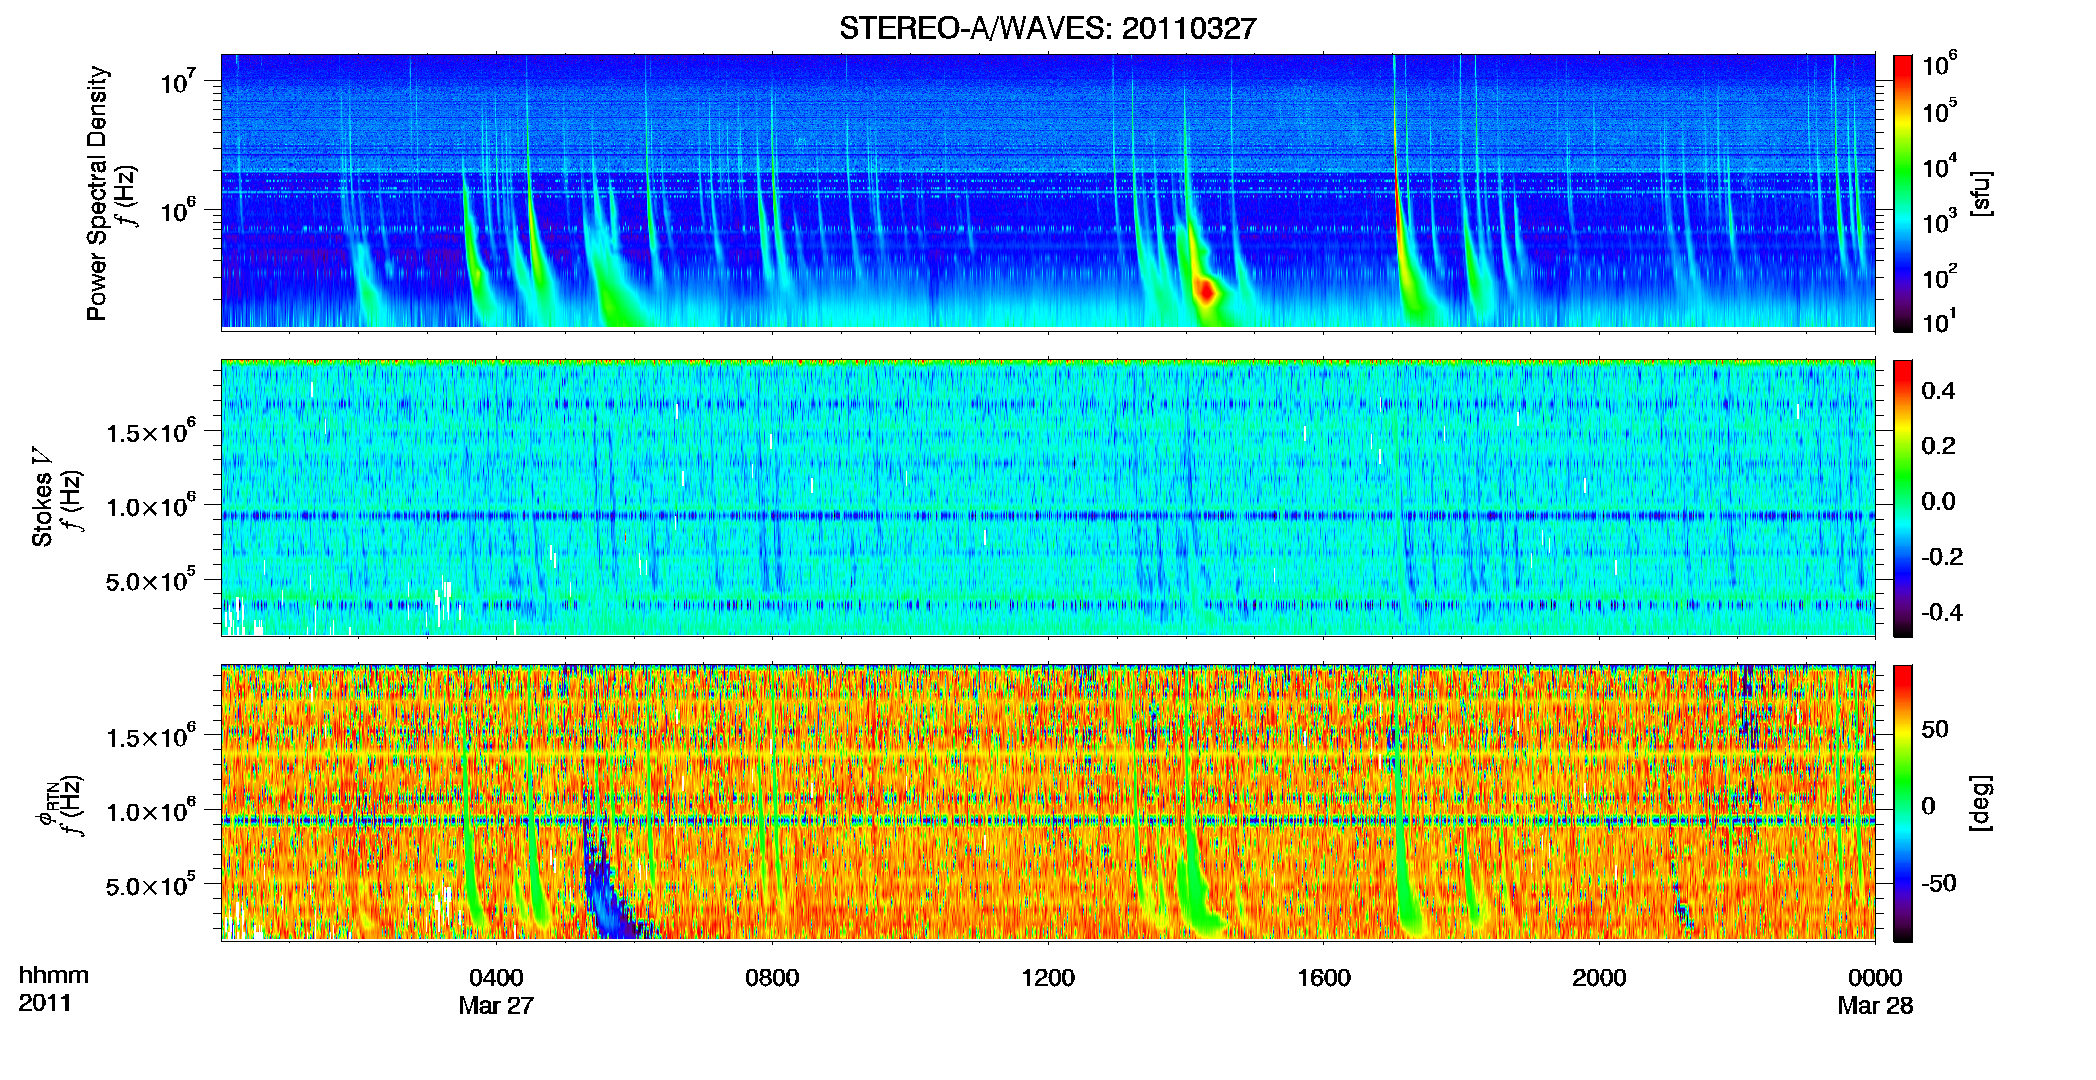Click 10^2 on the sfu color scale
Screen dimensions: 2096x1080
coord(1940,277)
